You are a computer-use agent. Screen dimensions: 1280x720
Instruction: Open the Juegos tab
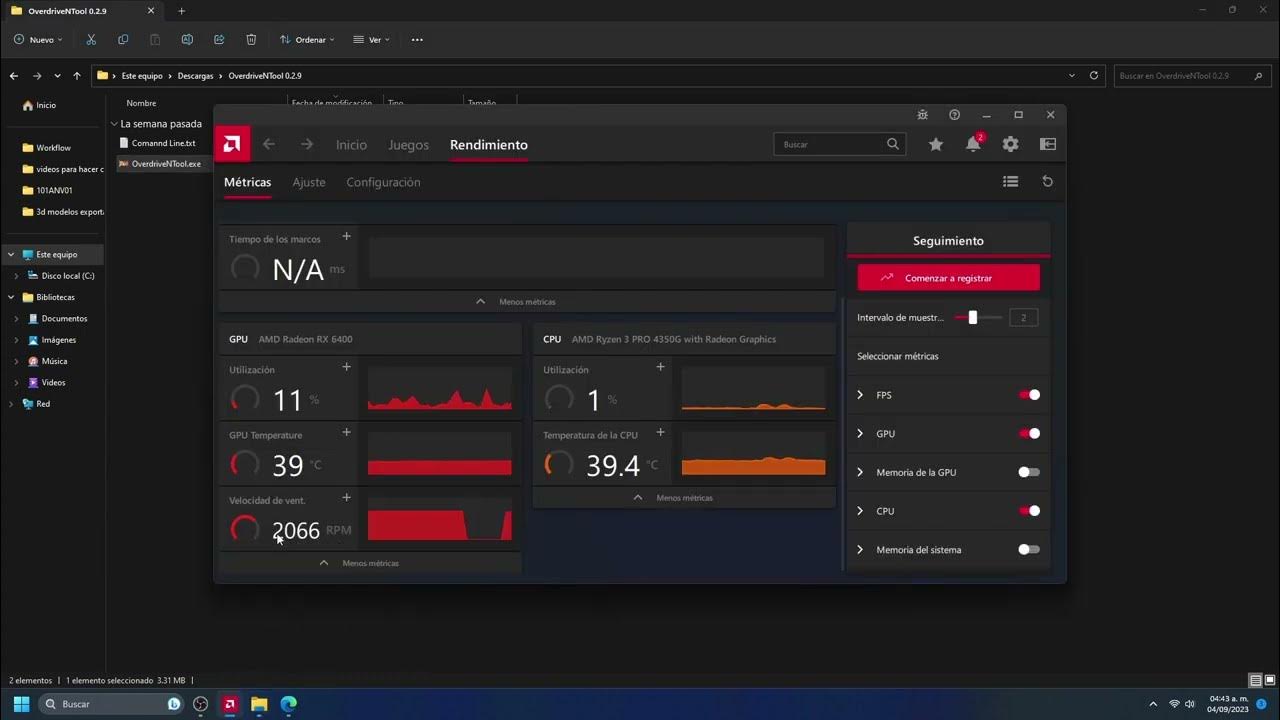(x=408, y=145)
